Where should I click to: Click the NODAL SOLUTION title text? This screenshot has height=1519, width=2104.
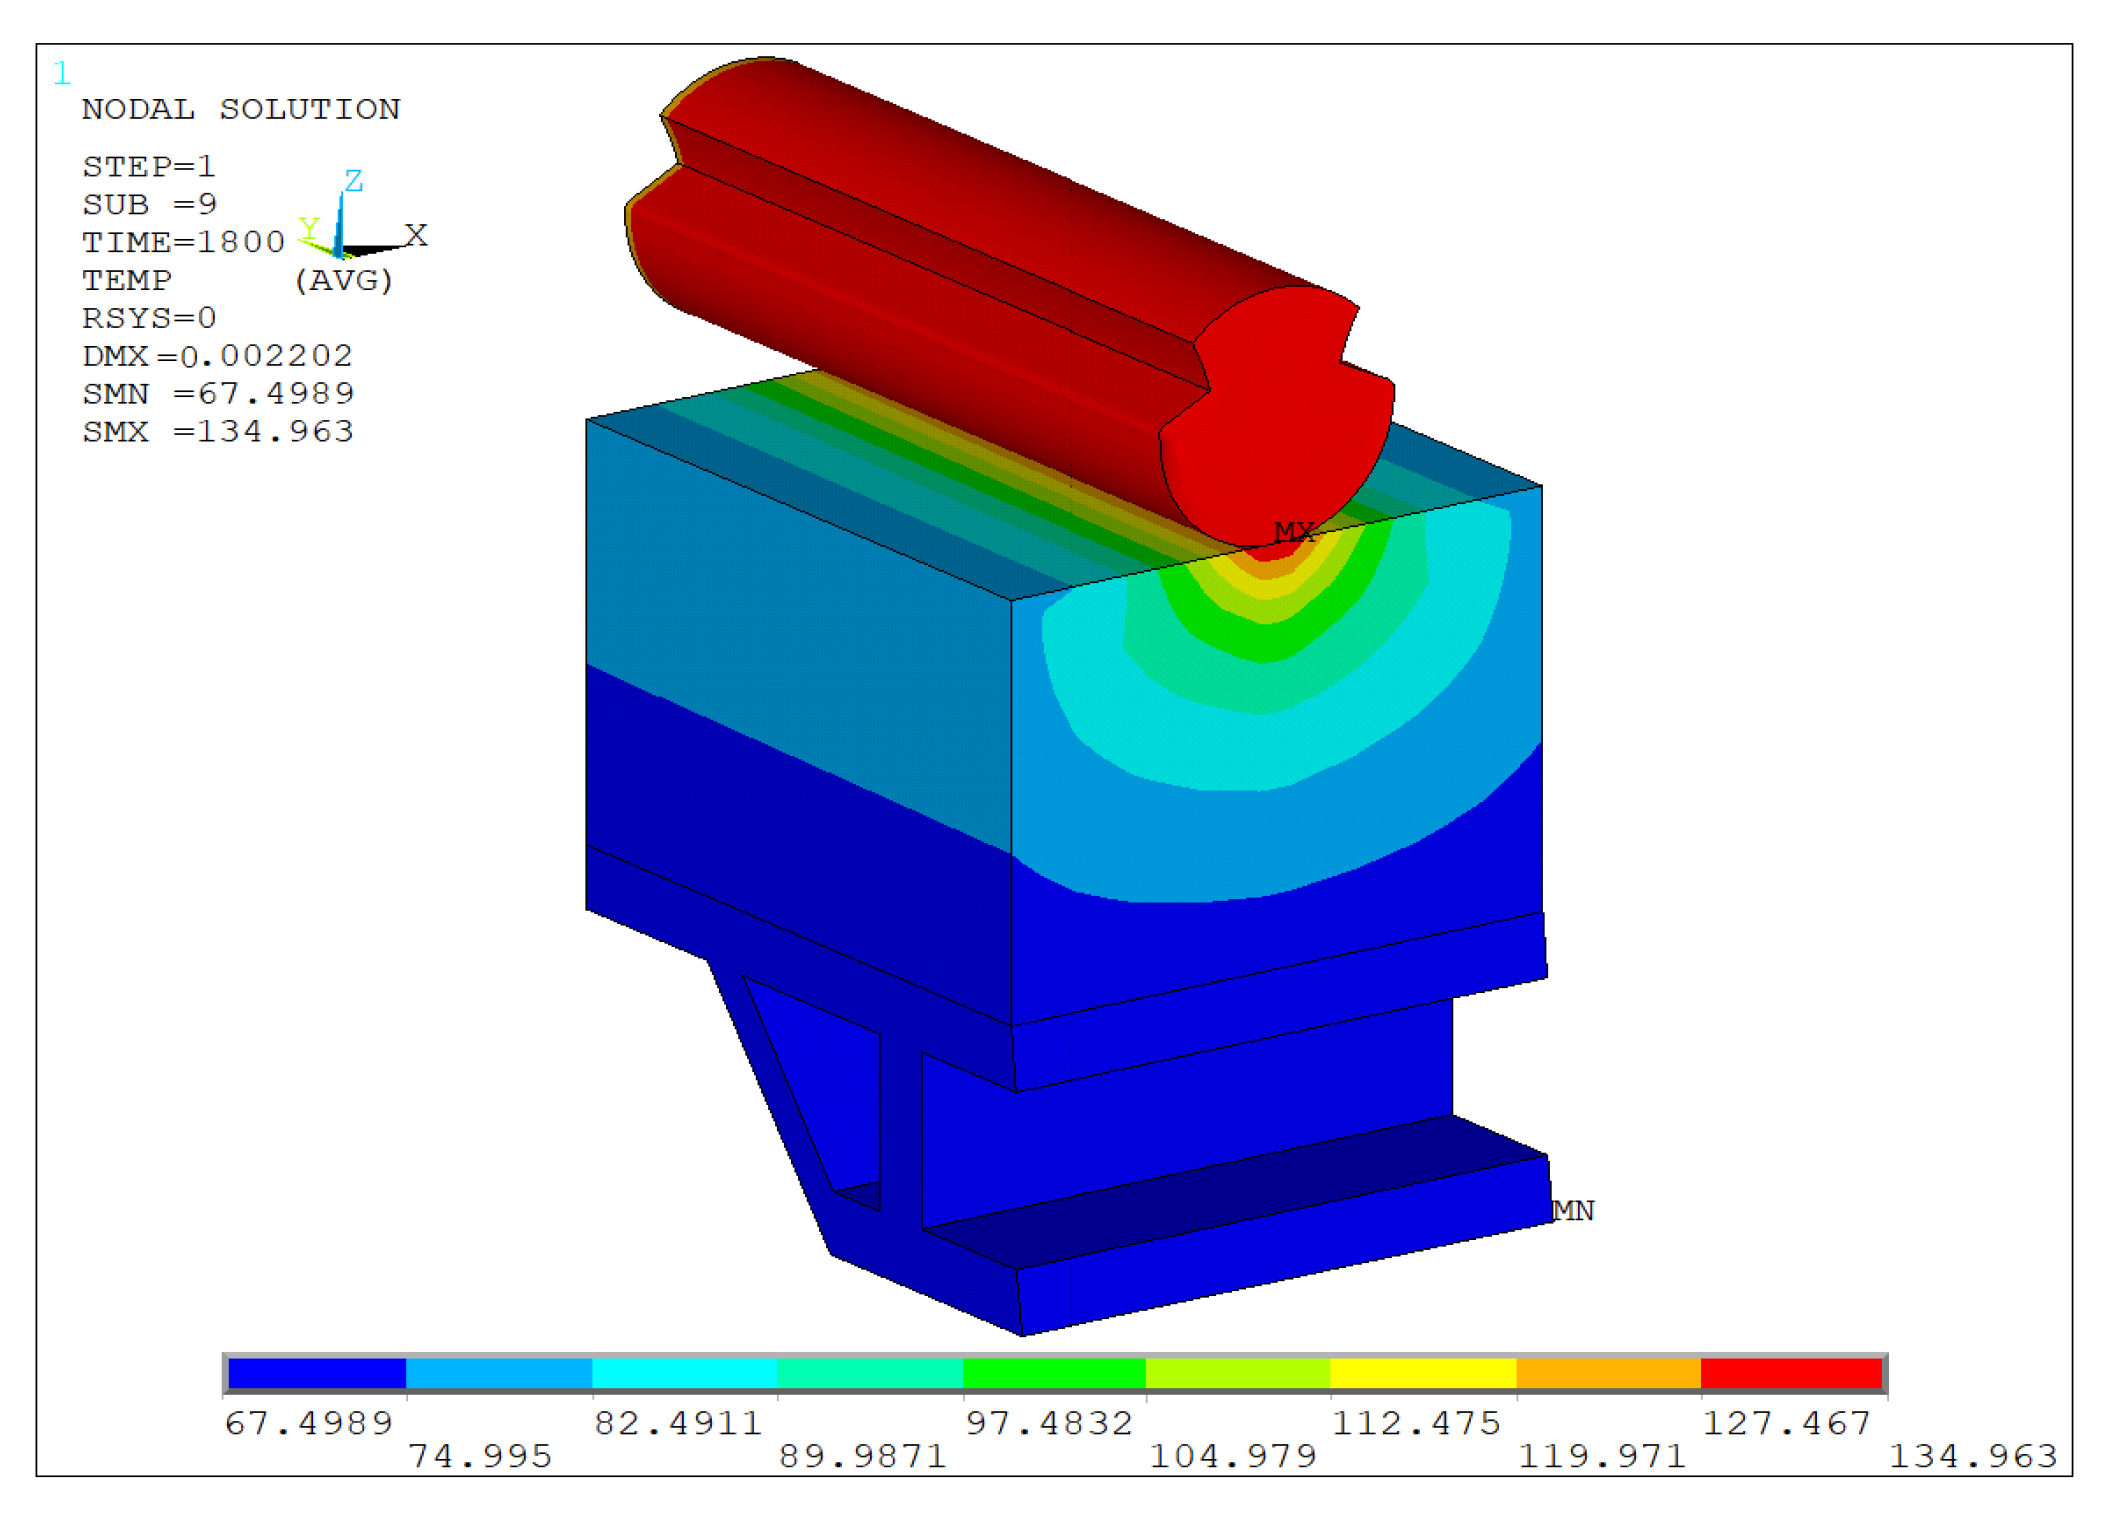[240, 109]
